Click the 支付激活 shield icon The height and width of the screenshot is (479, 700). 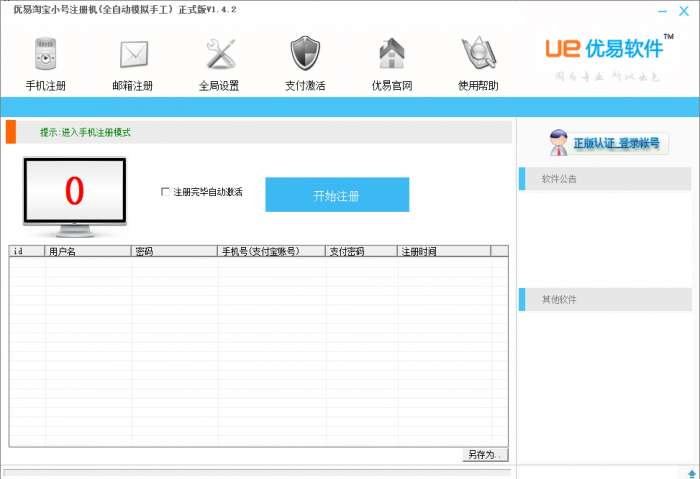pyautogui.click(x=305, y=53)
